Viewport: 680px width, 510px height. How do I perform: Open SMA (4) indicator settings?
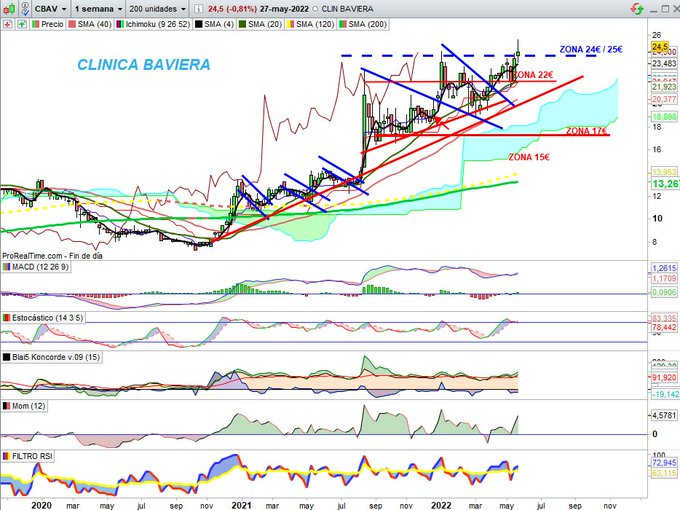tap(215, 24)
